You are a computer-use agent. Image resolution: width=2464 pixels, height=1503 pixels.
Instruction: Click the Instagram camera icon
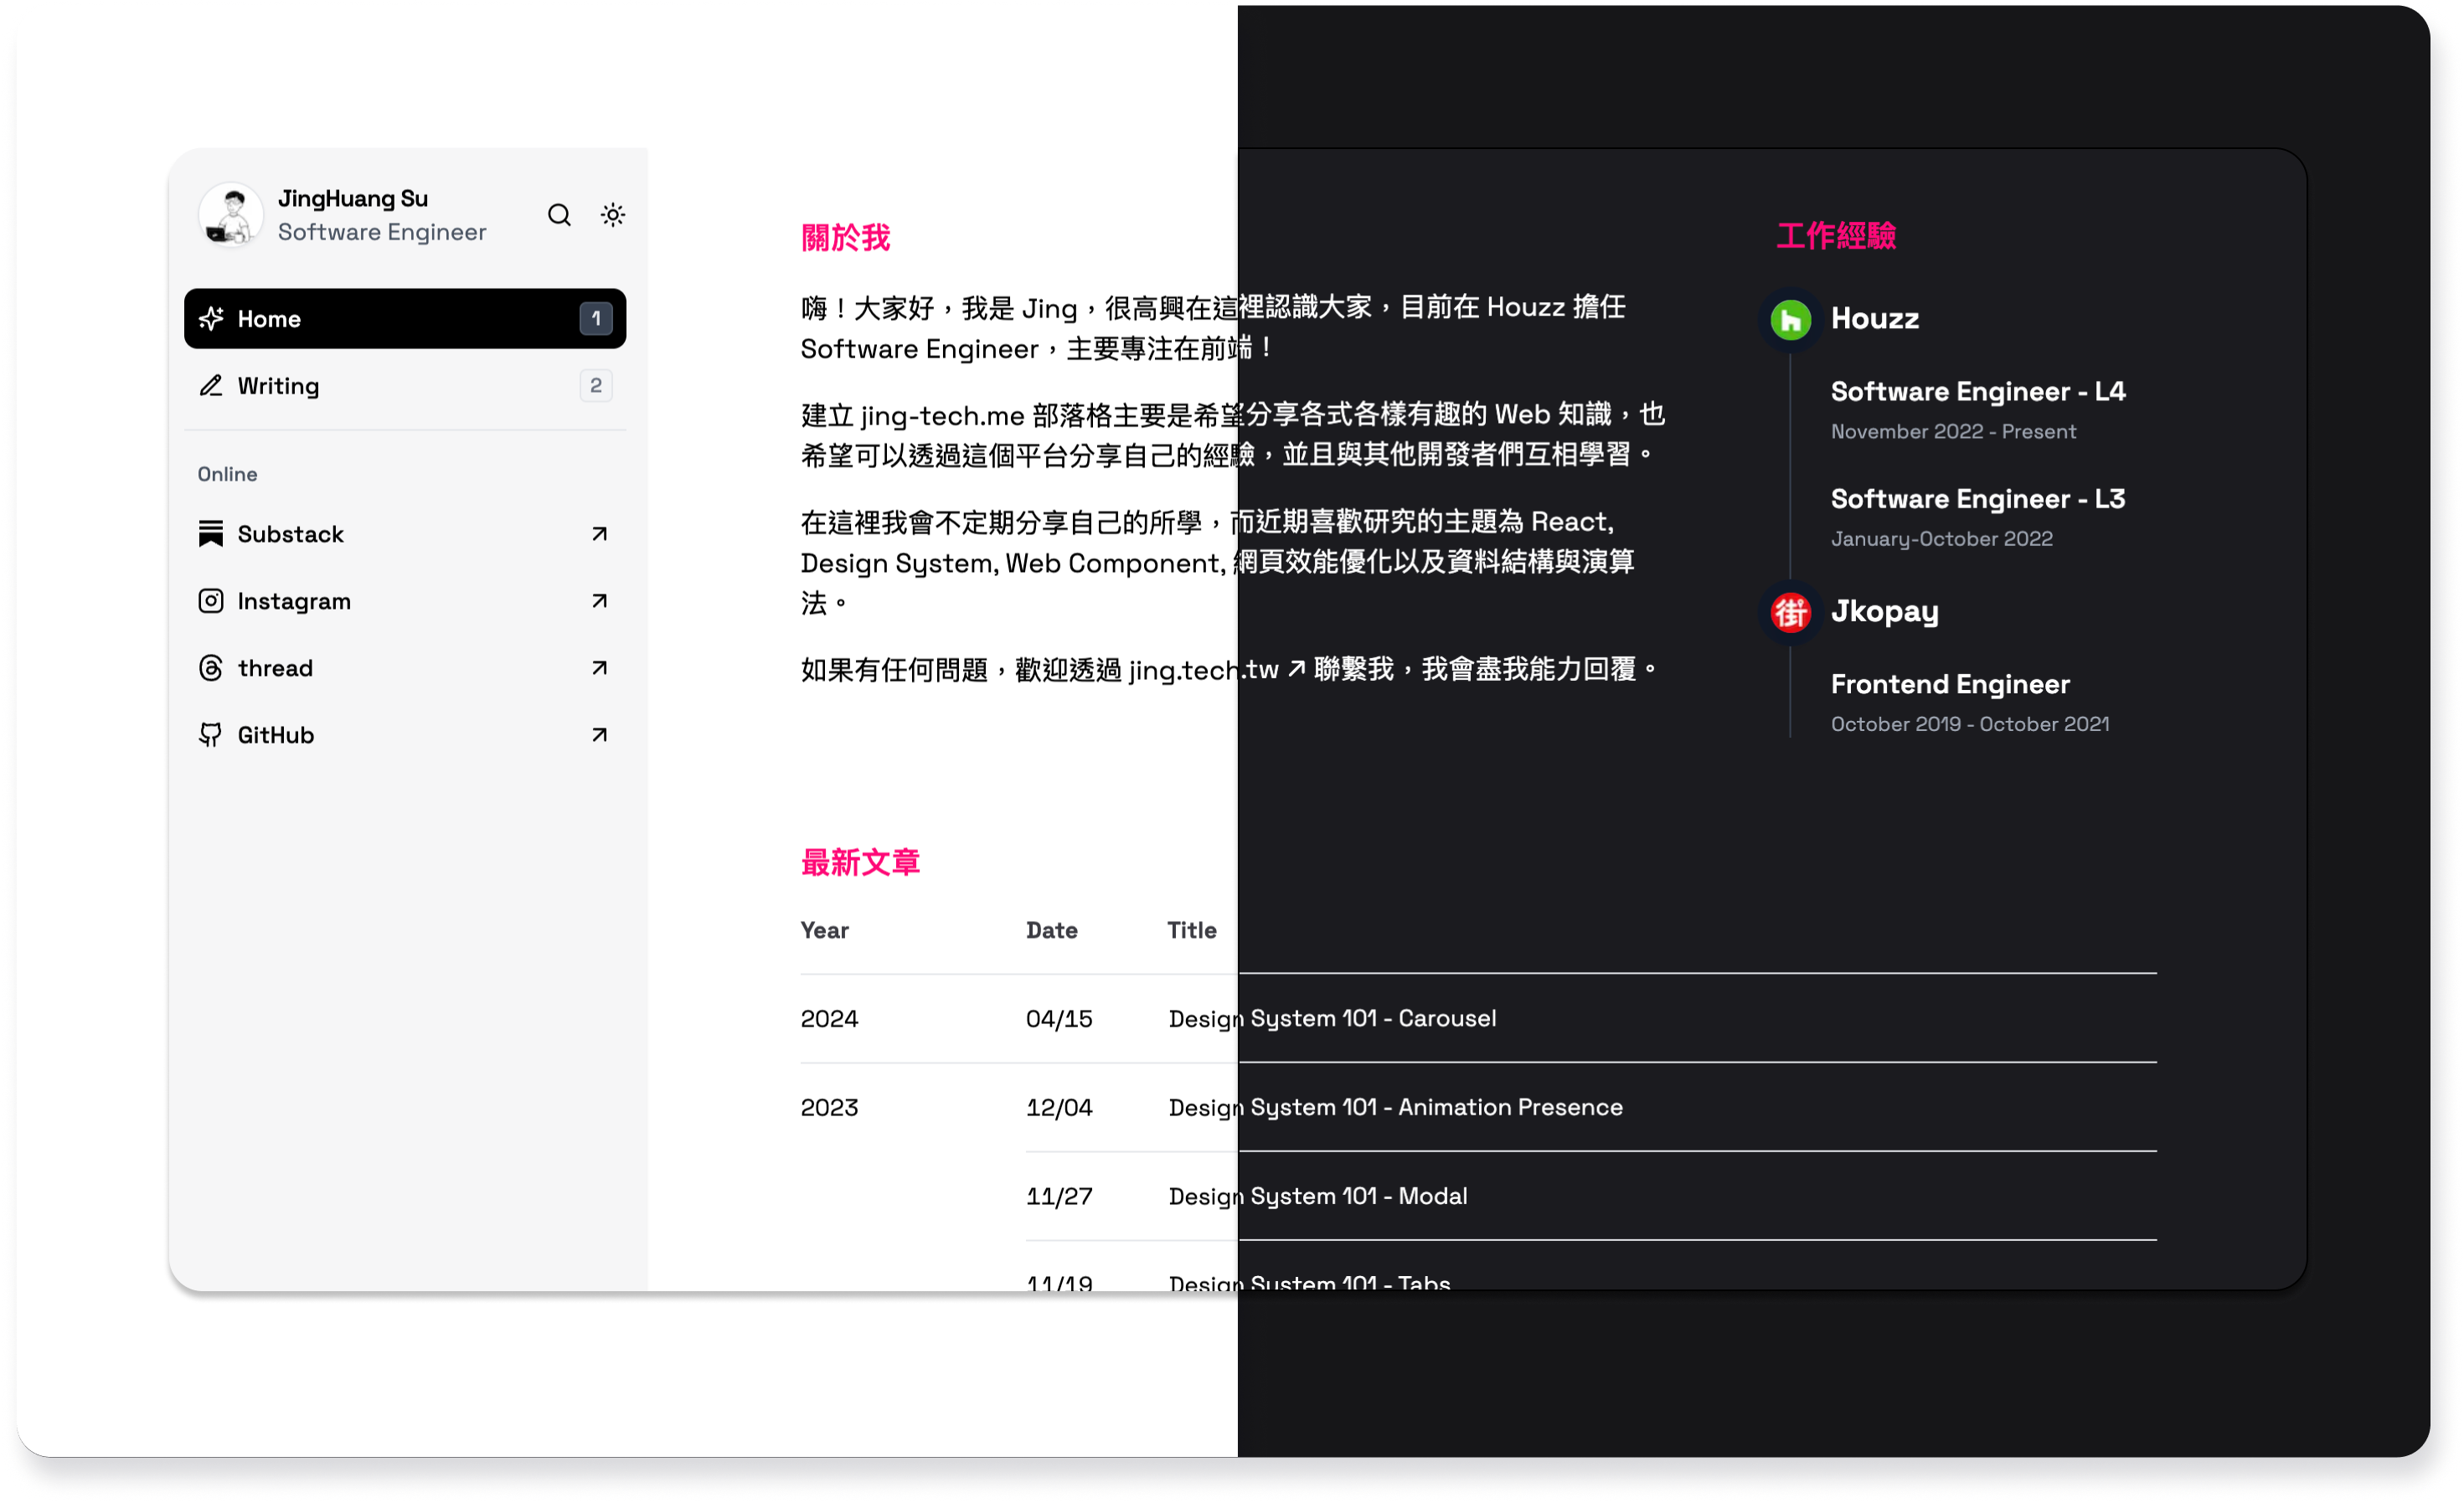(x=211, y=601)
